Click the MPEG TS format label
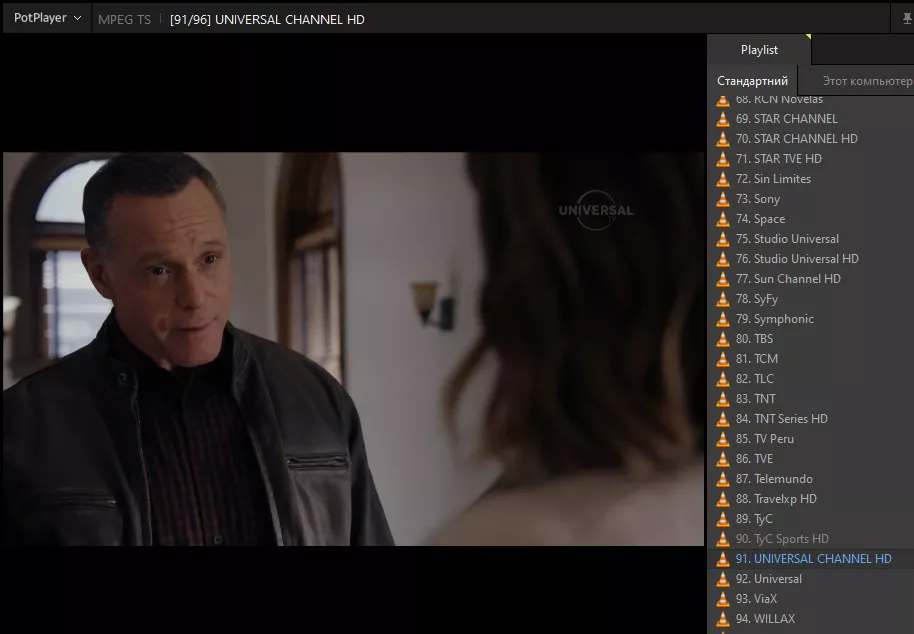Viewport: 914px width, 634px height. [x=124, y=19]
